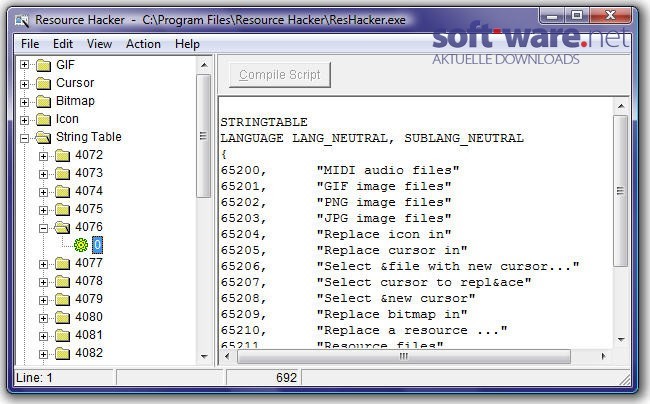This screenshot has width=650, height=404.
Task: Select the Bitmap folder icon
Action: [44, 102]
